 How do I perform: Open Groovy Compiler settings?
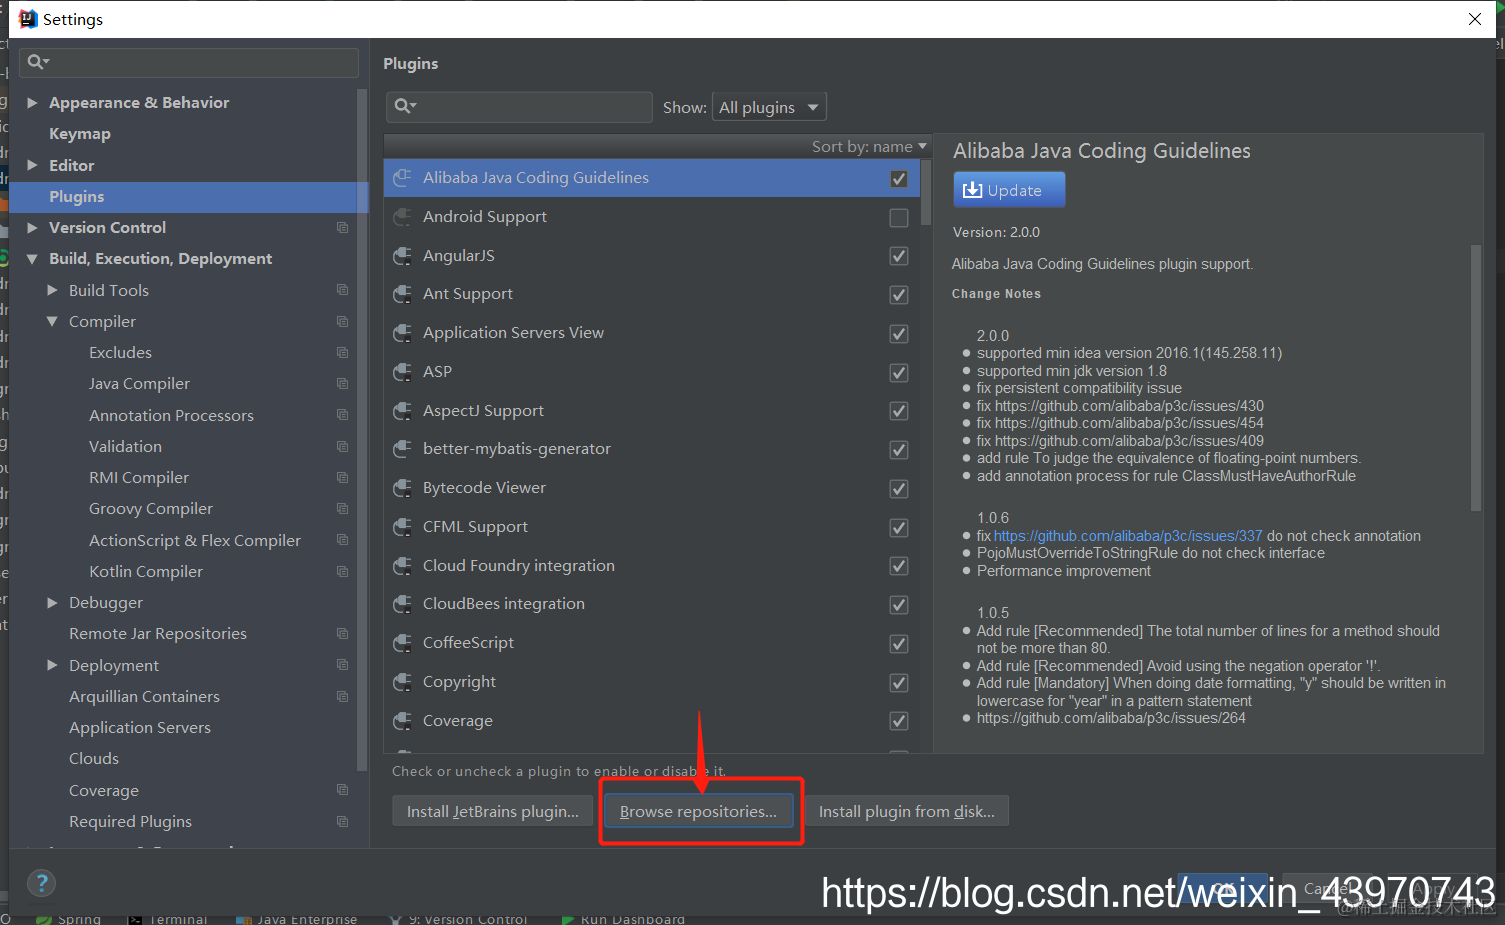pos(151,509)
